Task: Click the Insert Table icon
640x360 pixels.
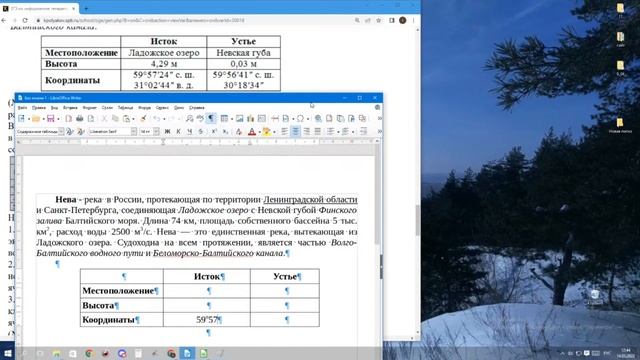Action: click(x=224, y=118)
